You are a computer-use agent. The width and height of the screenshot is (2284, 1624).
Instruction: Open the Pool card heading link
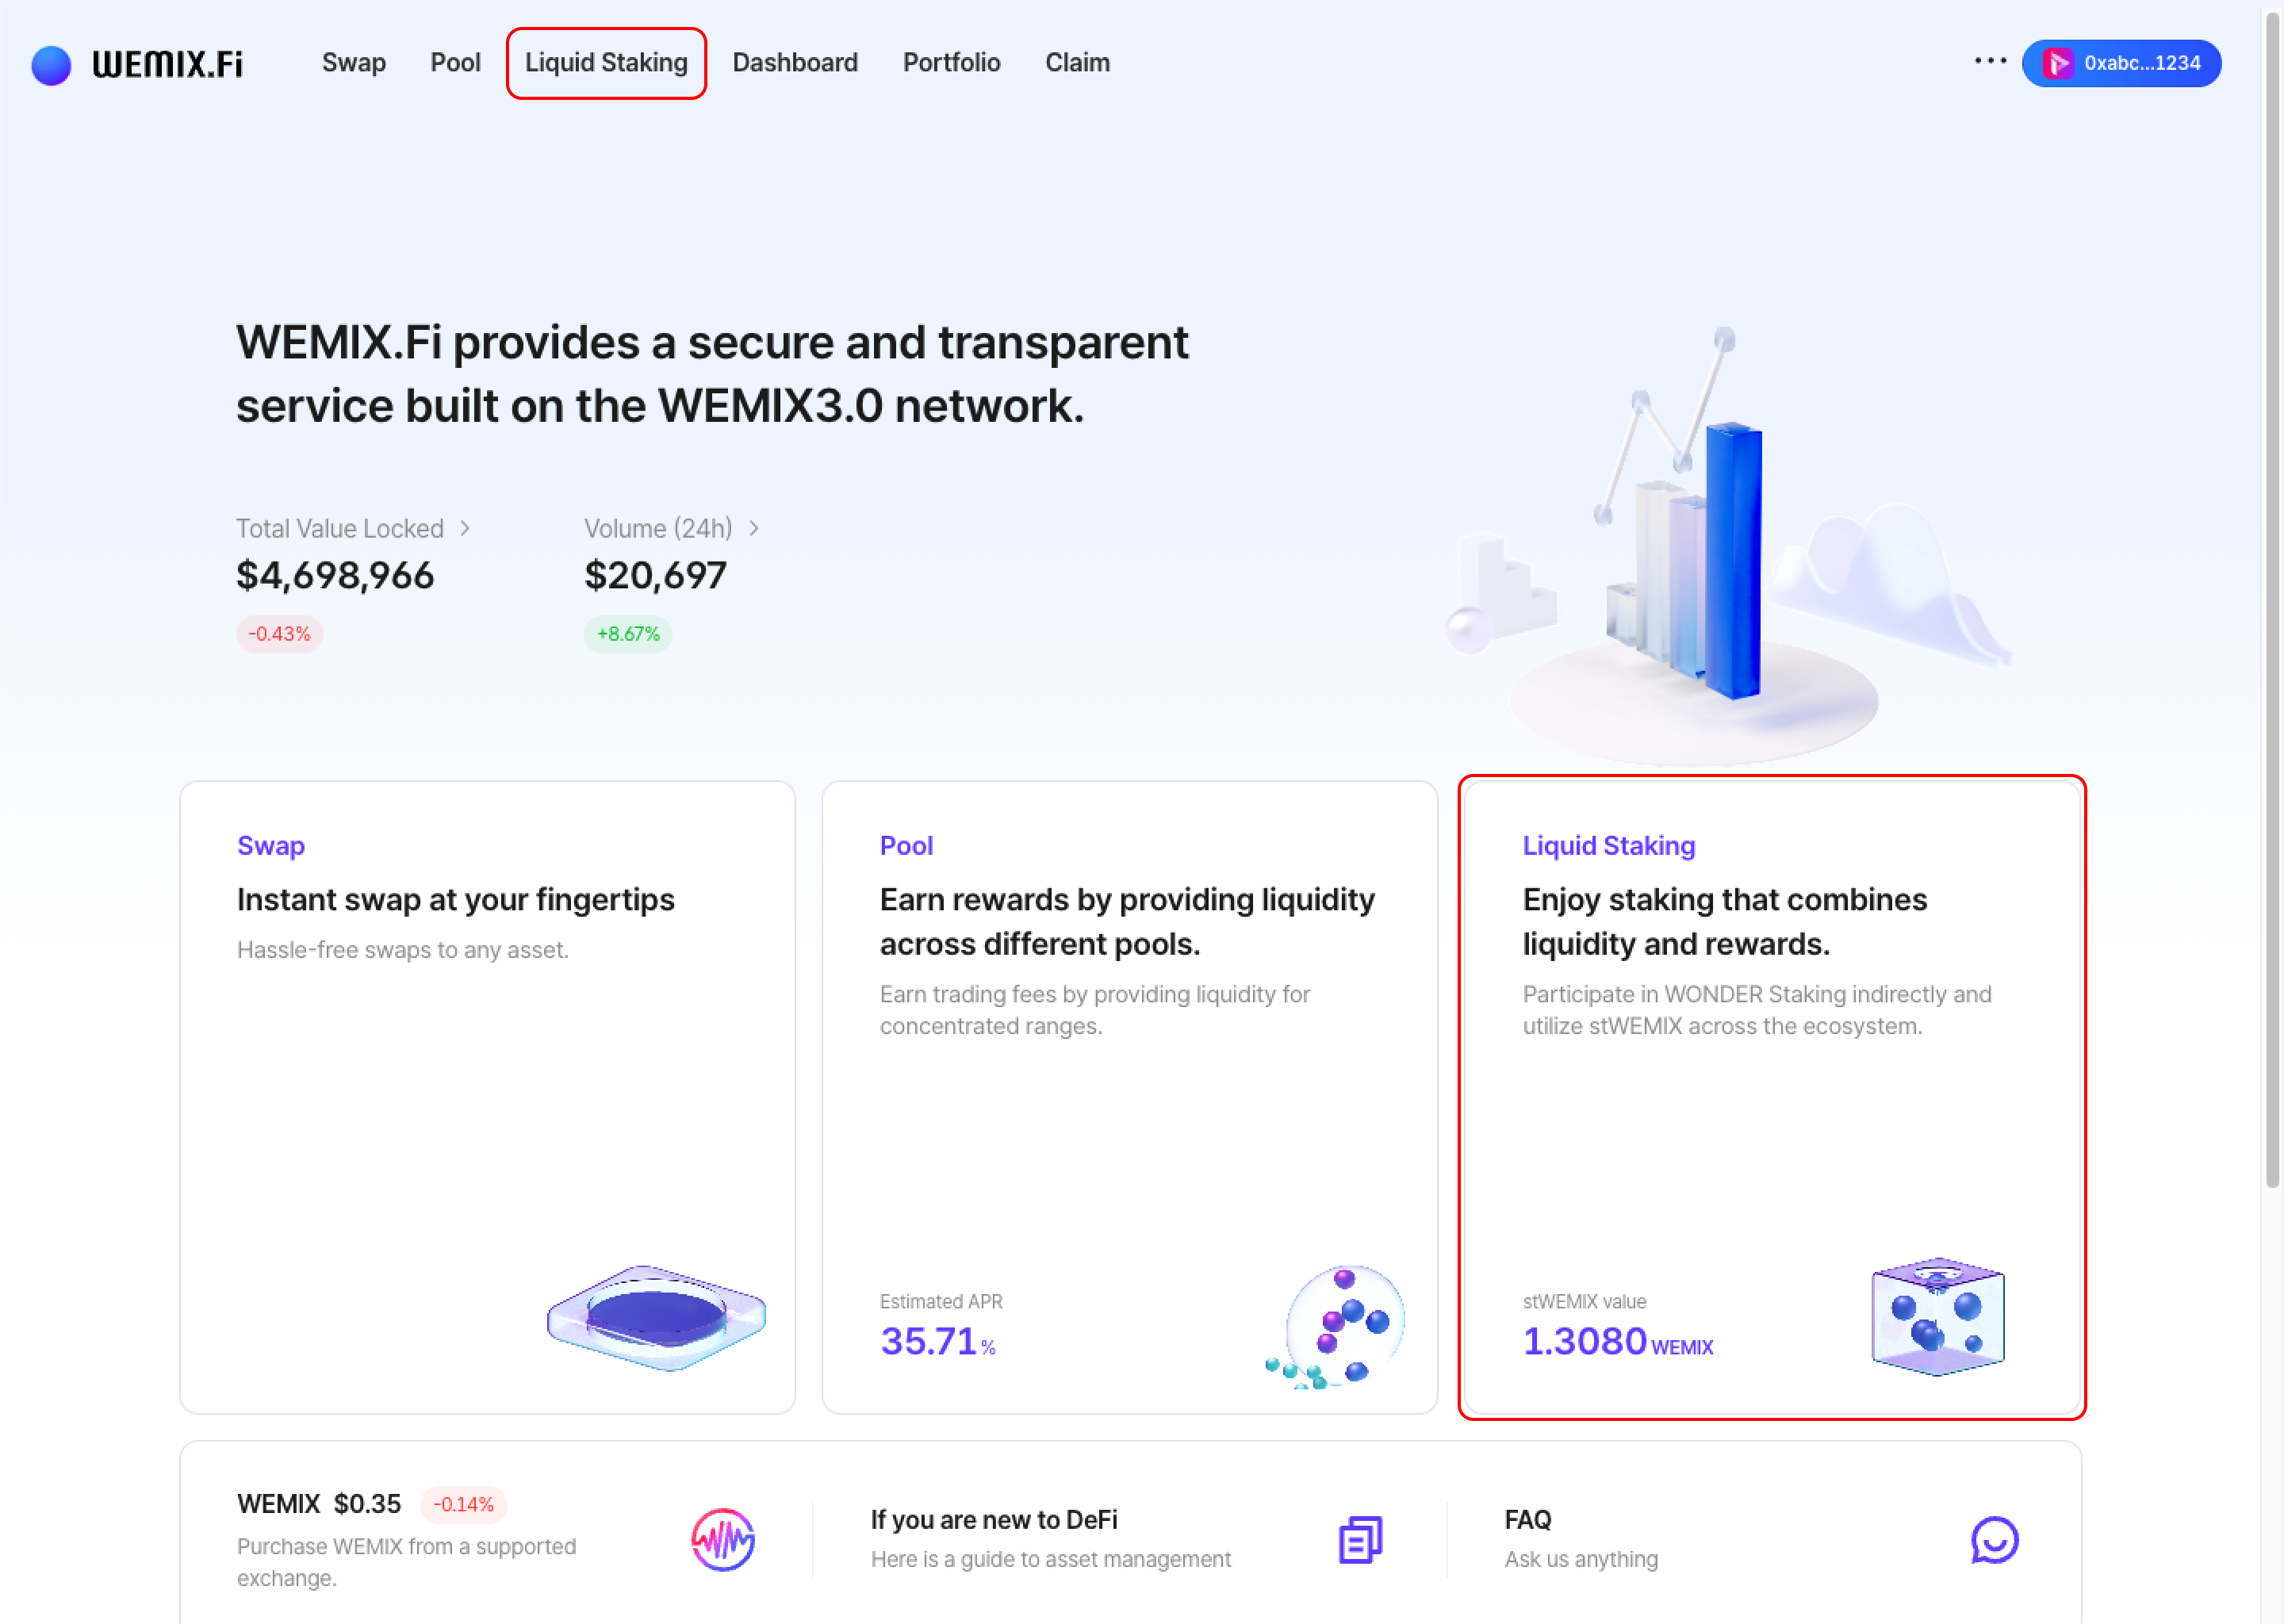[906, 846]
